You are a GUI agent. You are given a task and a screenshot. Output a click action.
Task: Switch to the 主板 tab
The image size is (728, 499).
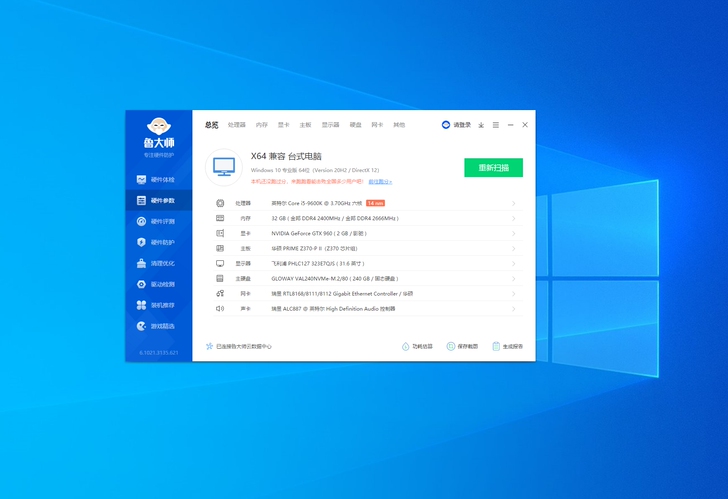click(306, 125)
